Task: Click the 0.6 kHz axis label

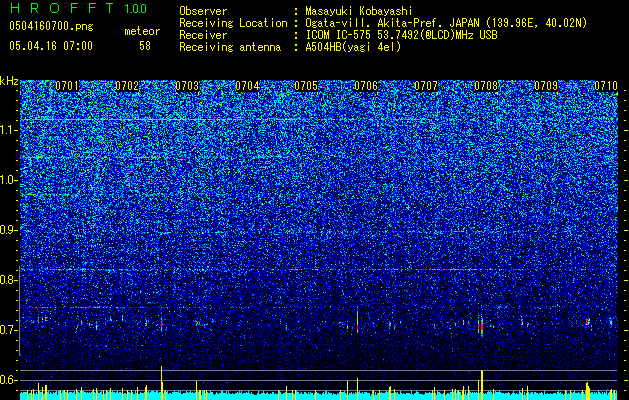Action: pos(7,380)
